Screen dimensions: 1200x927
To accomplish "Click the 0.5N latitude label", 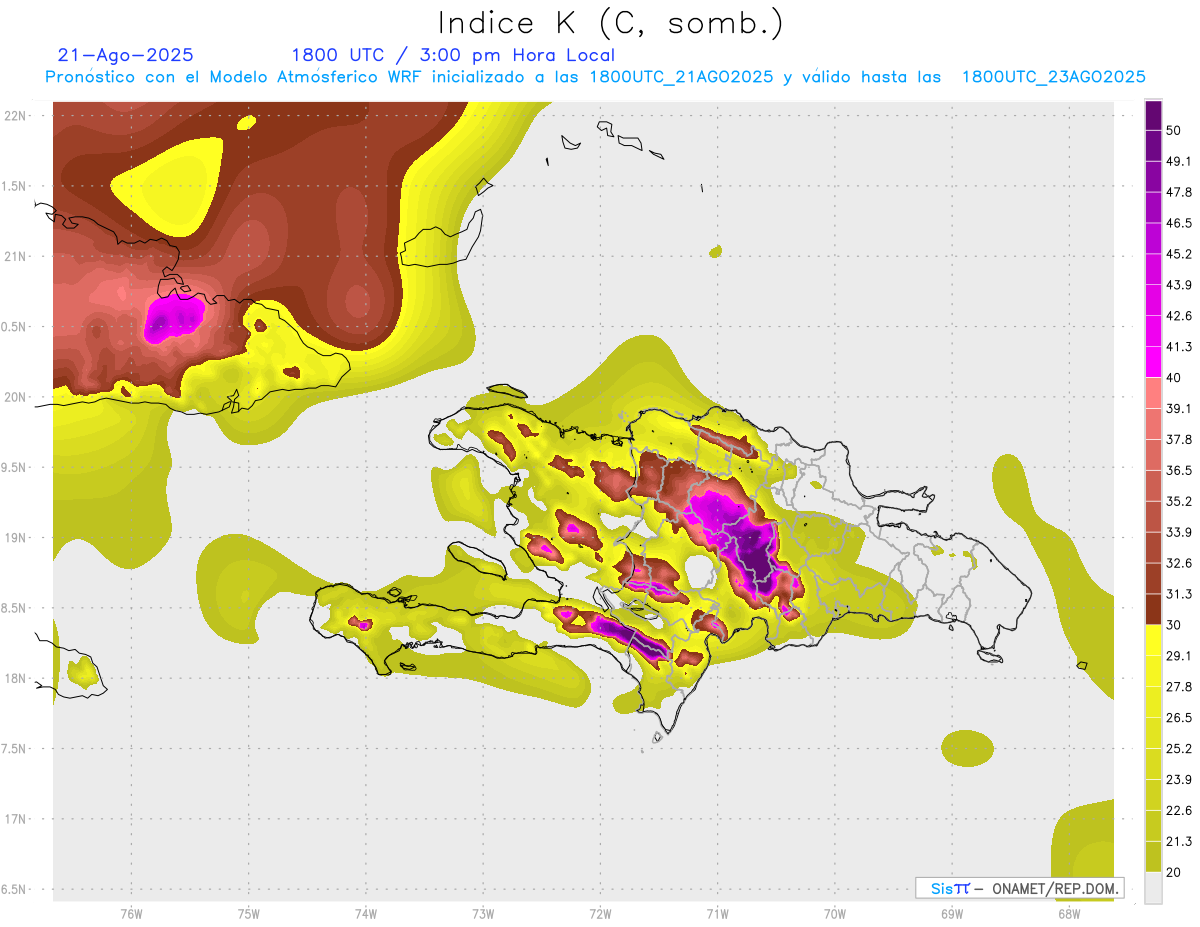I will click(x=15, y=327).
